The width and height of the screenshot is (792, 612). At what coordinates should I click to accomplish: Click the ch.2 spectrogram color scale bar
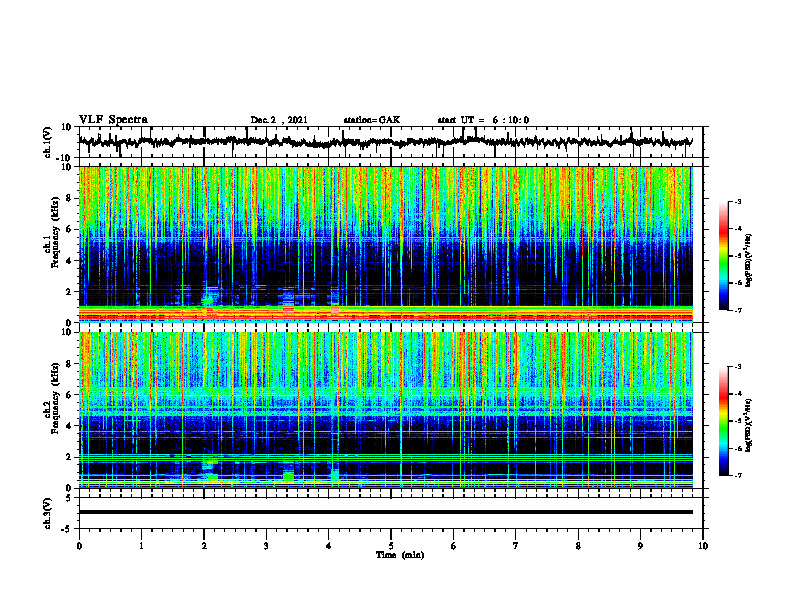pos(723,421)
